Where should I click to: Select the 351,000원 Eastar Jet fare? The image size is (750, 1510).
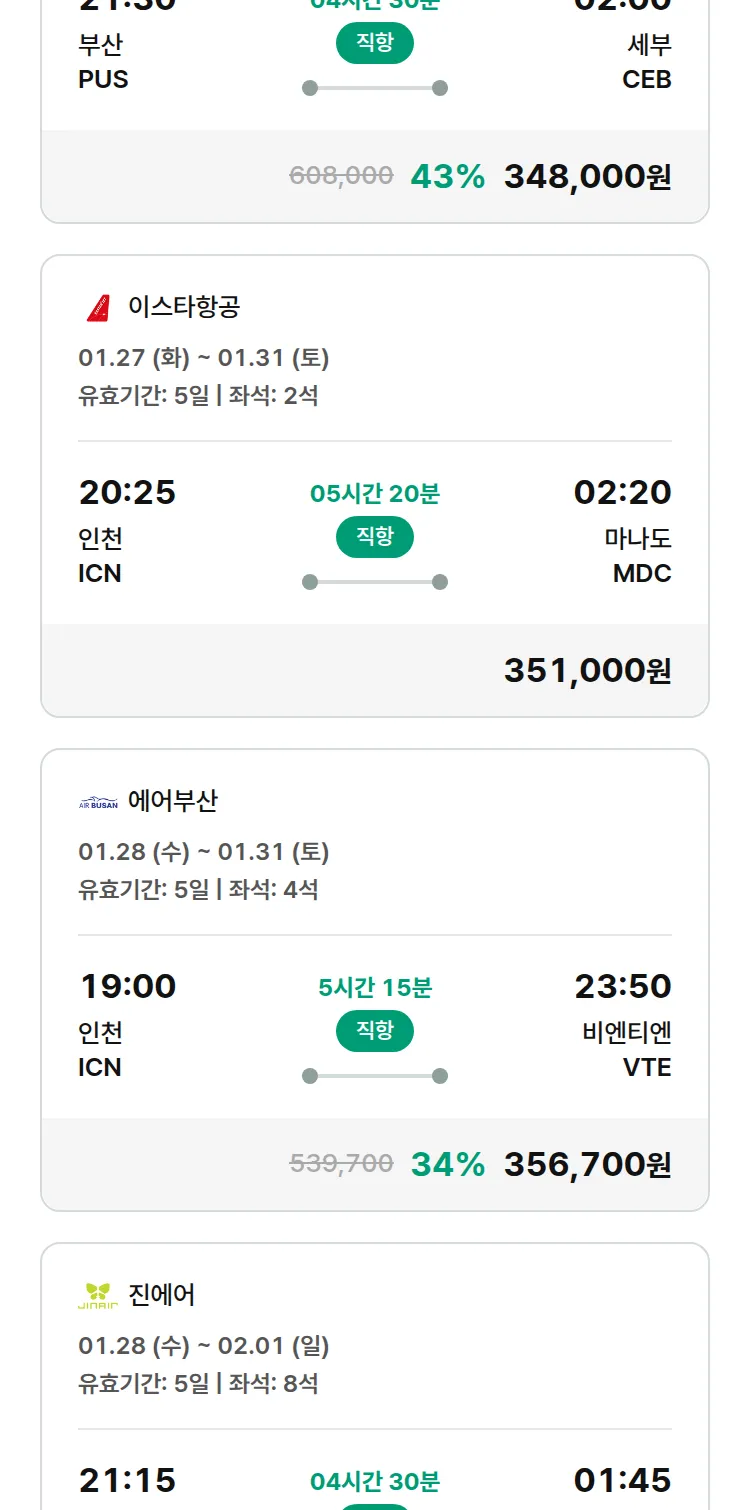click(587, 671)
